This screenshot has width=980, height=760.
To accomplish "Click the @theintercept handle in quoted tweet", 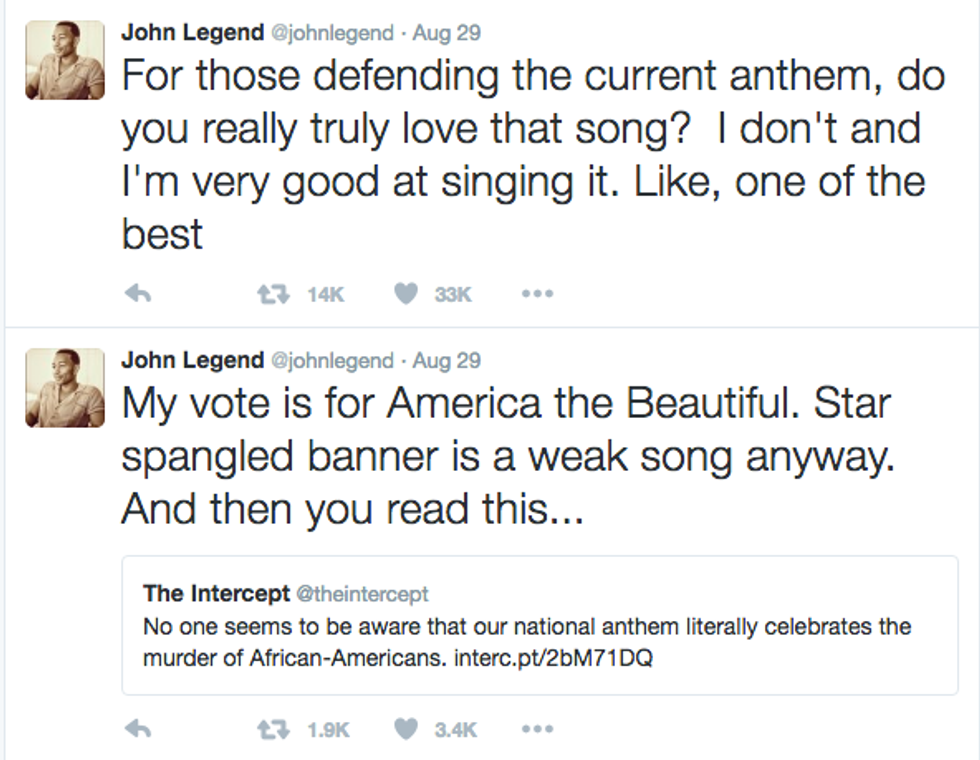I will tap(362, 594).
